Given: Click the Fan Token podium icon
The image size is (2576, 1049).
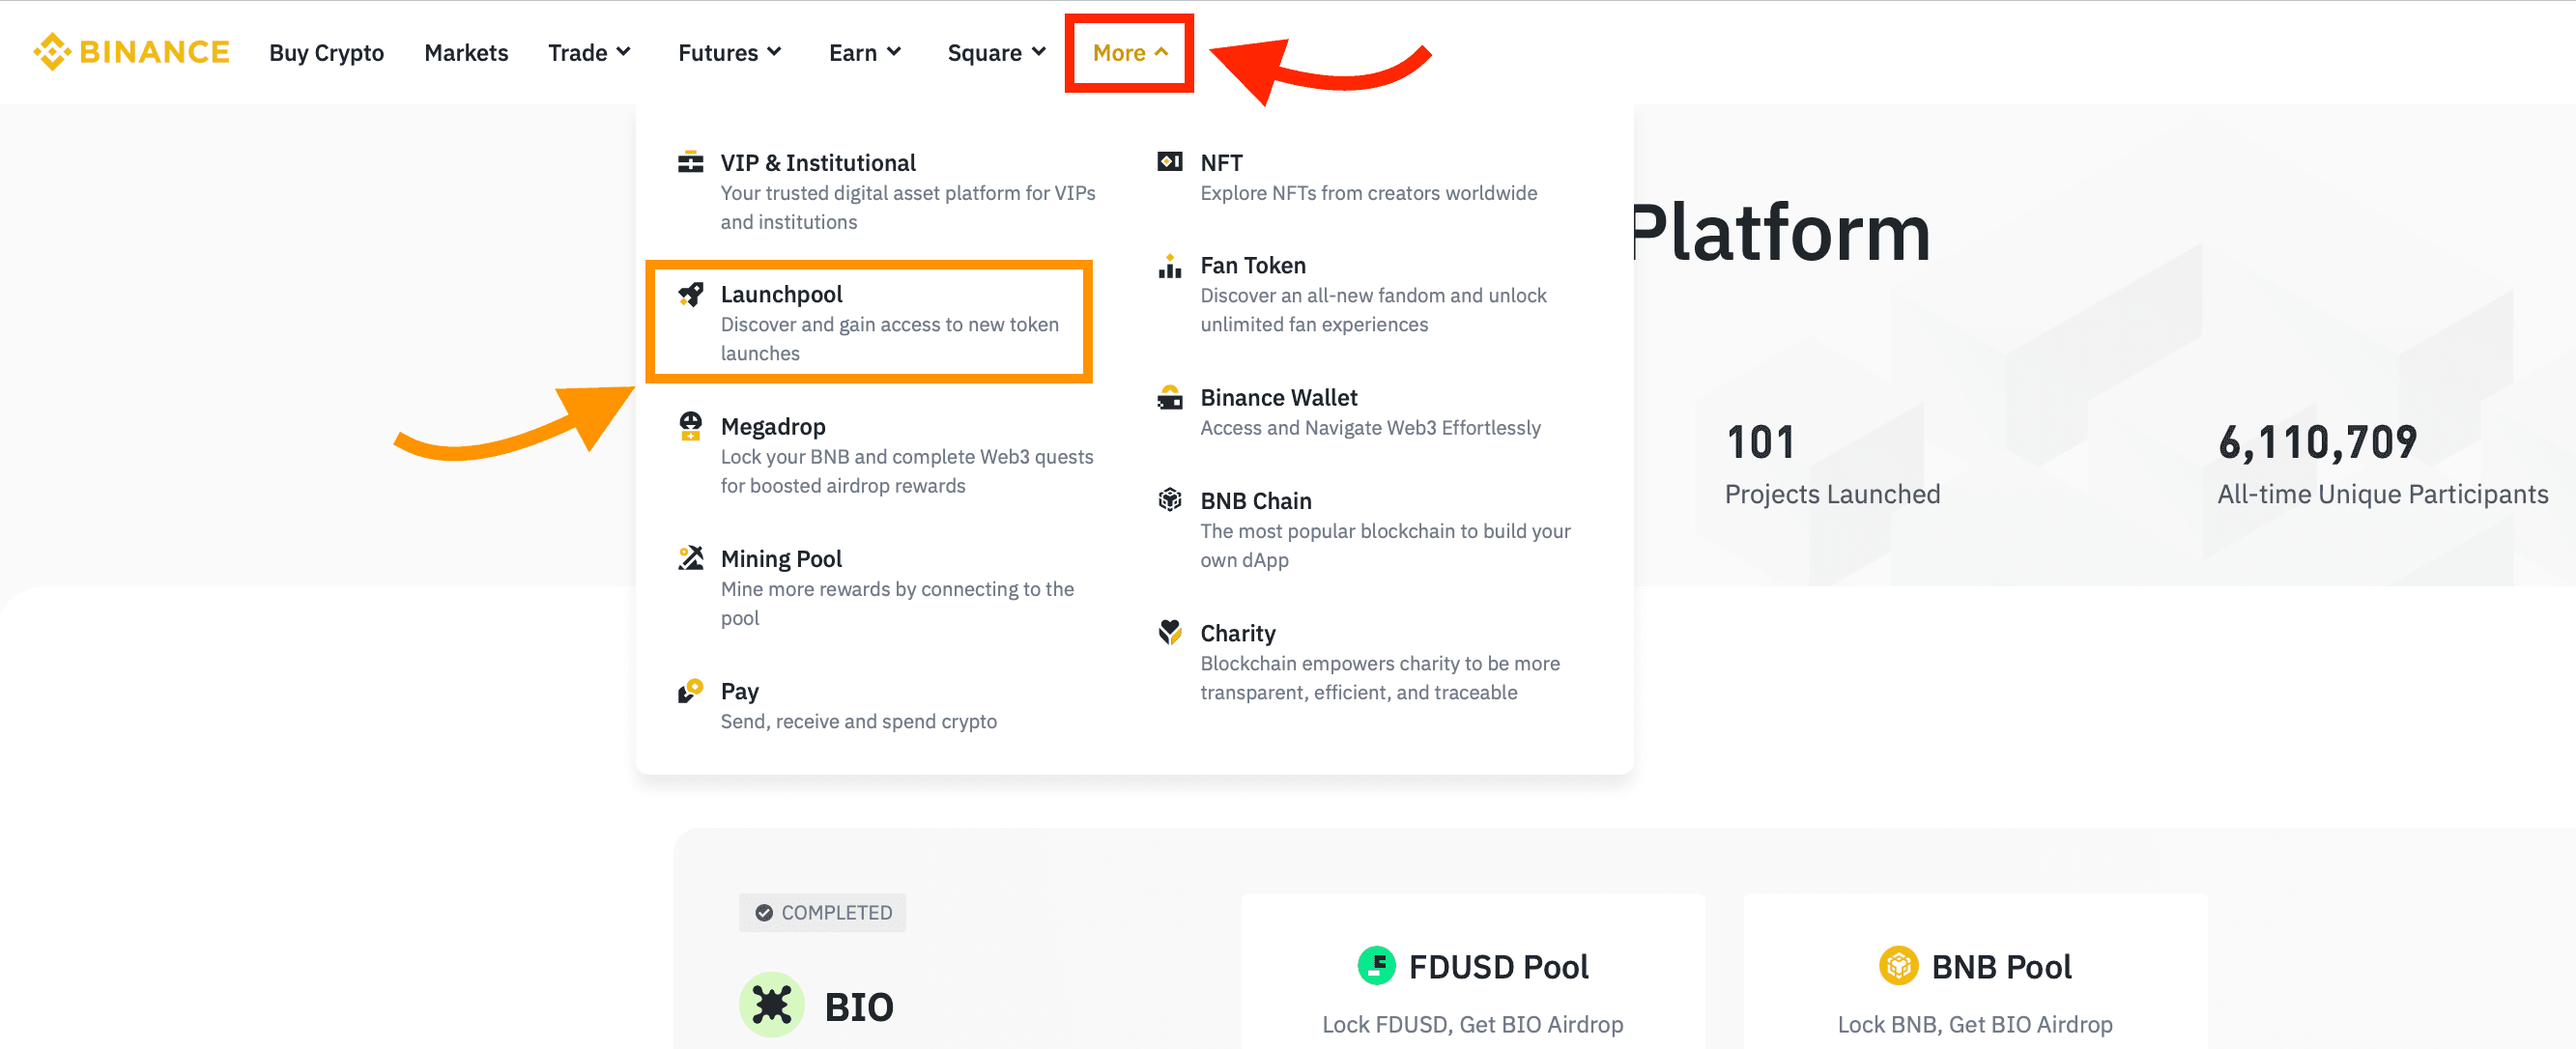Looking at the screenshot, I should (x=1169, y=265).
